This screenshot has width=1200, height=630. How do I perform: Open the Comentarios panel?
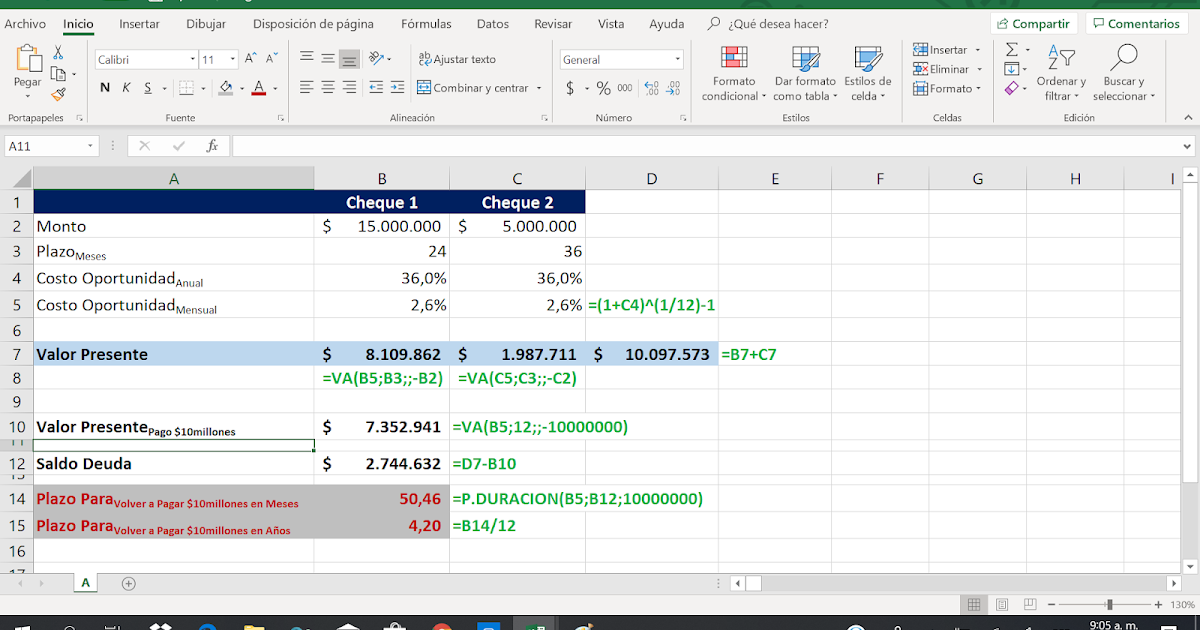(x=1135, y=22)
